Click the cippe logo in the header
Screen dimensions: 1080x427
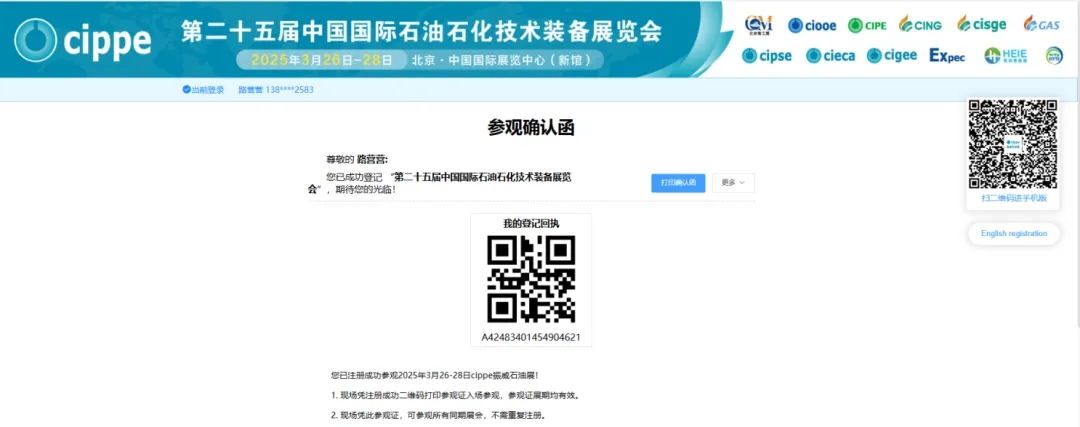[83, 39]
